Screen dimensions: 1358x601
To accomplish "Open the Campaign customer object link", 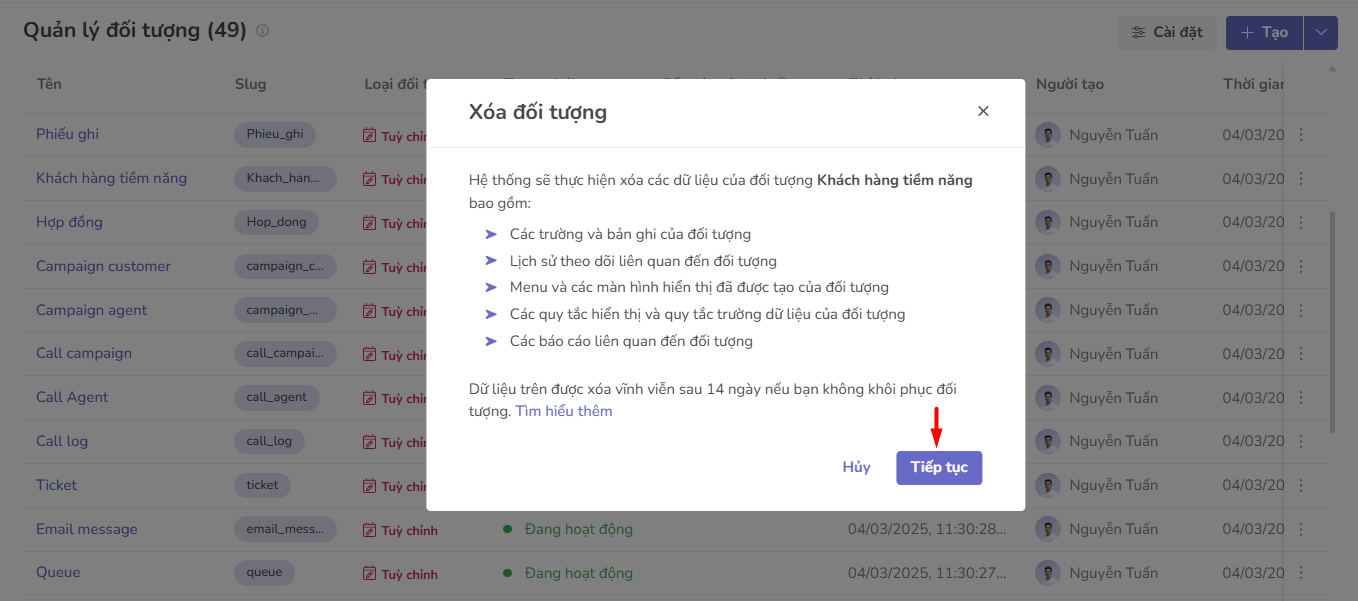I will (103, 266).
